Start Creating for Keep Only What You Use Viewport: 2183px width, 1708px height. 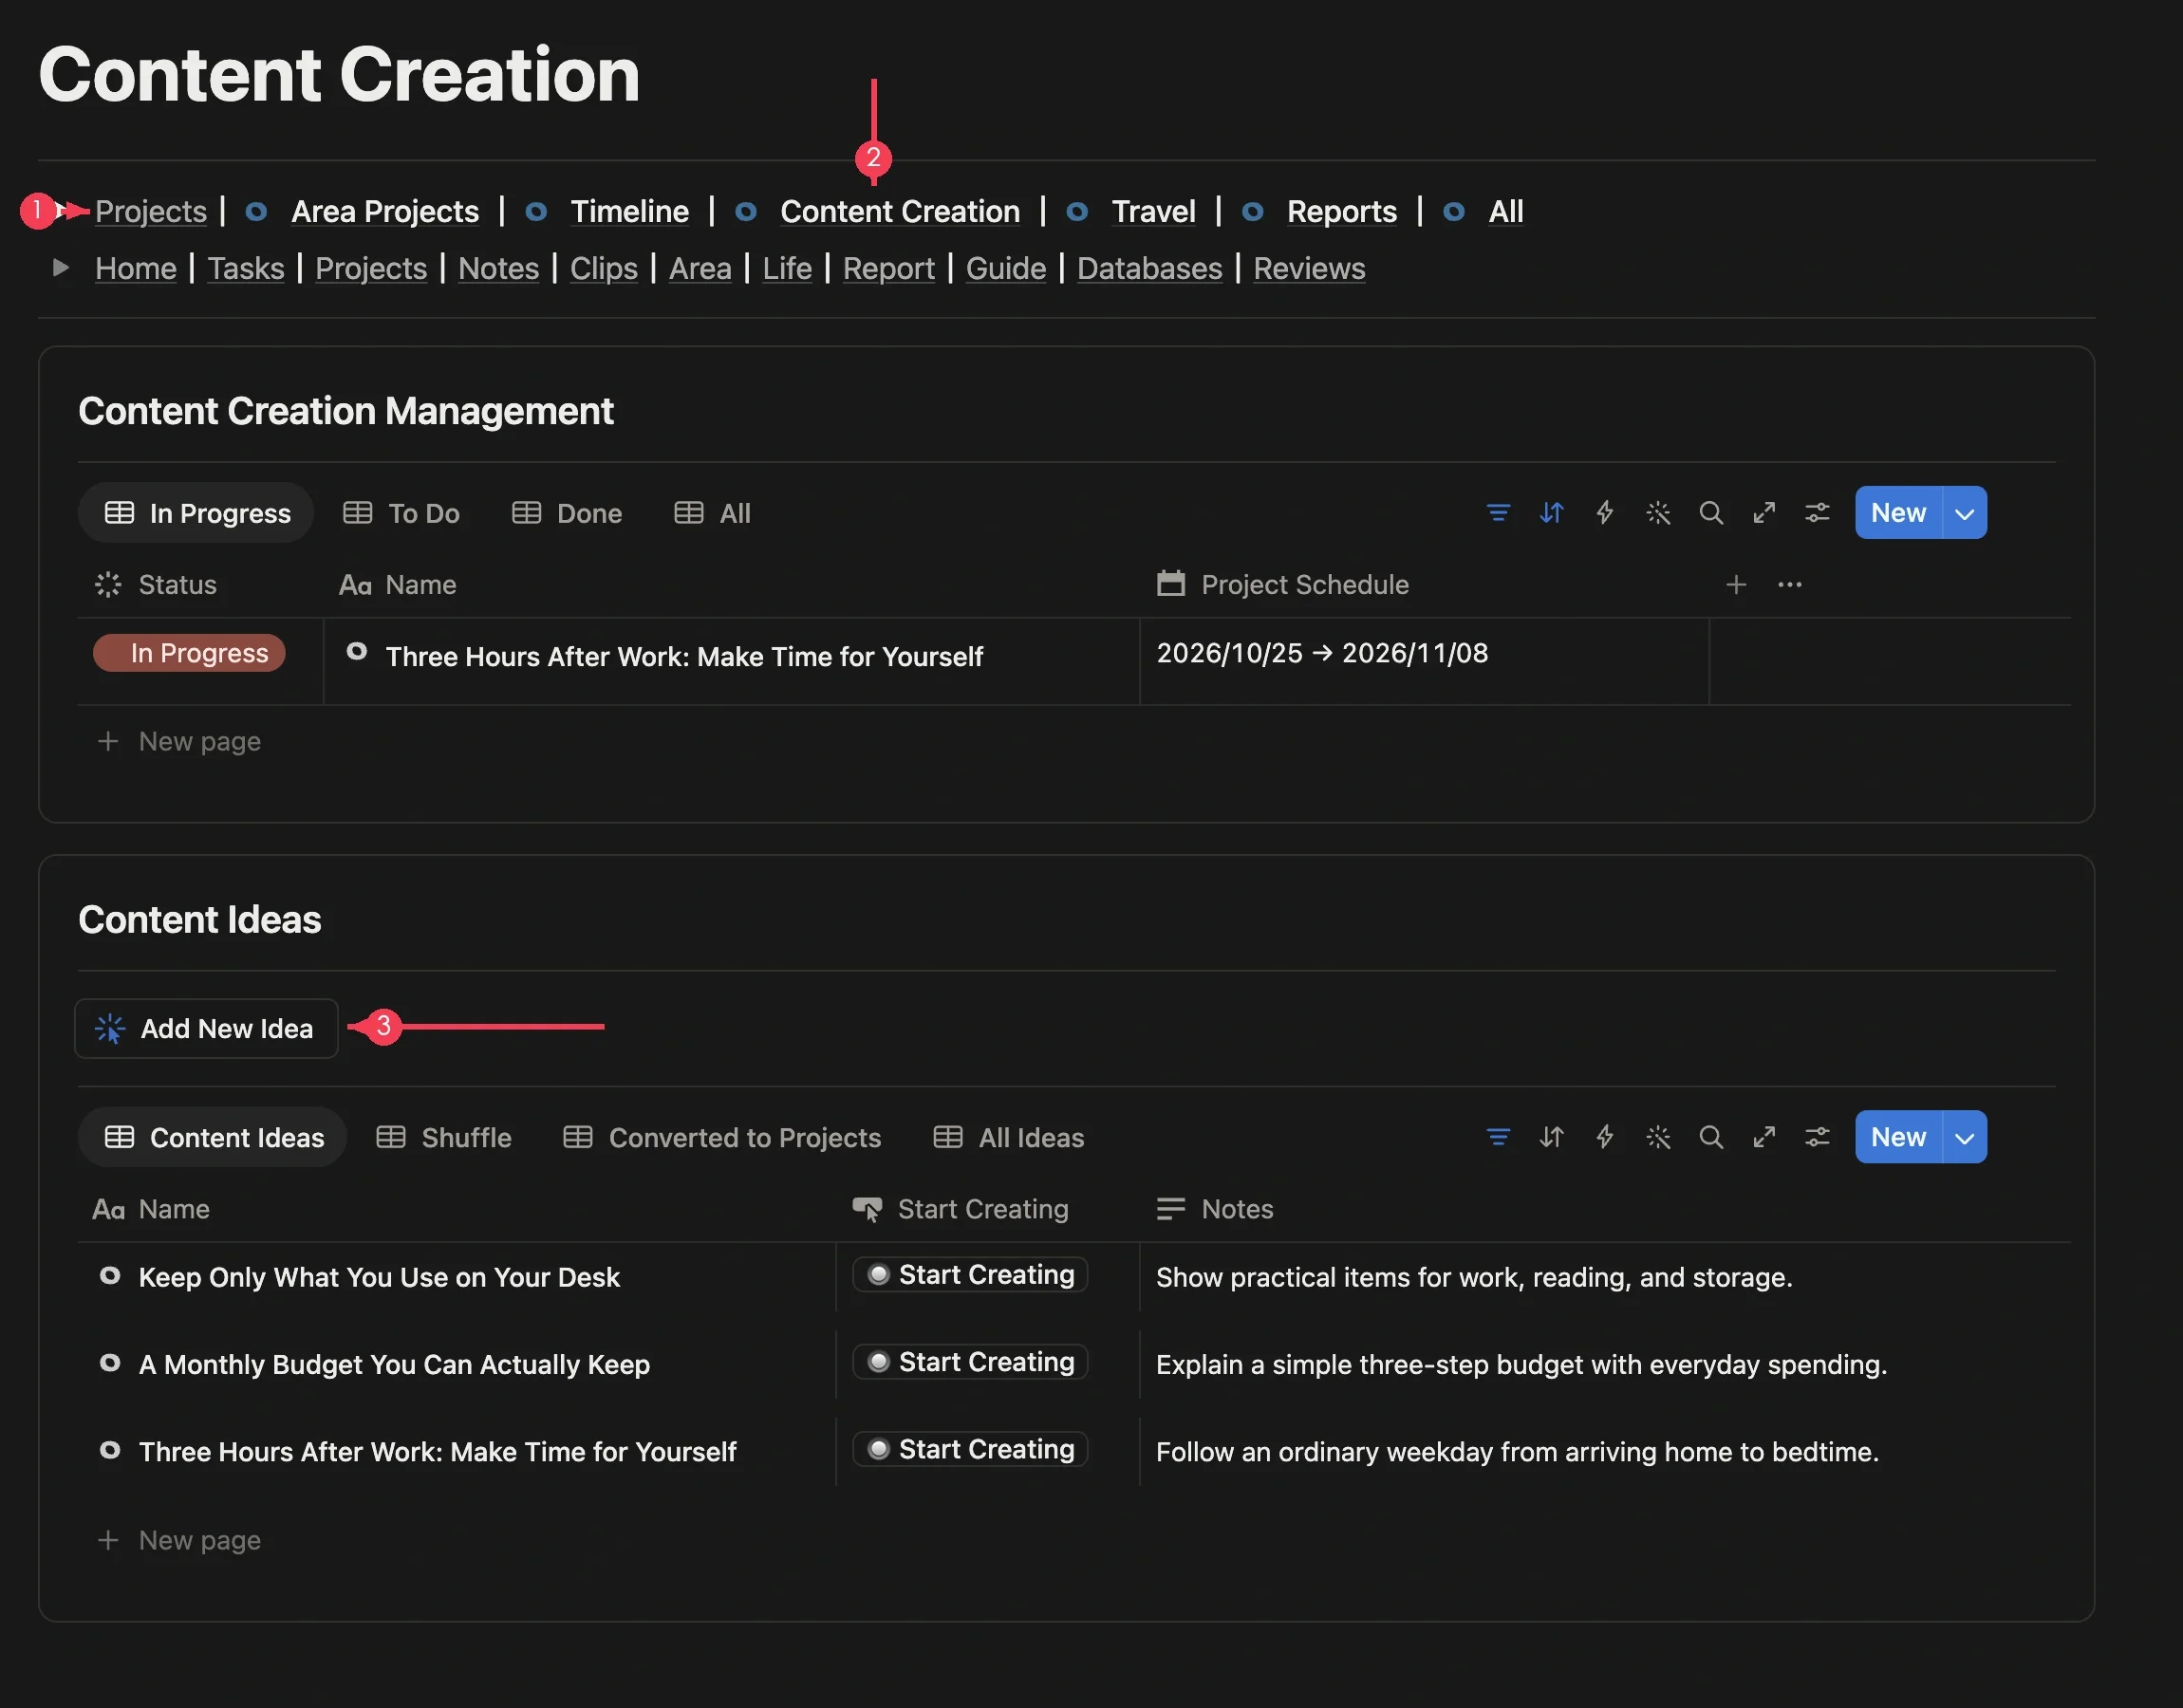click(970, 1275)
